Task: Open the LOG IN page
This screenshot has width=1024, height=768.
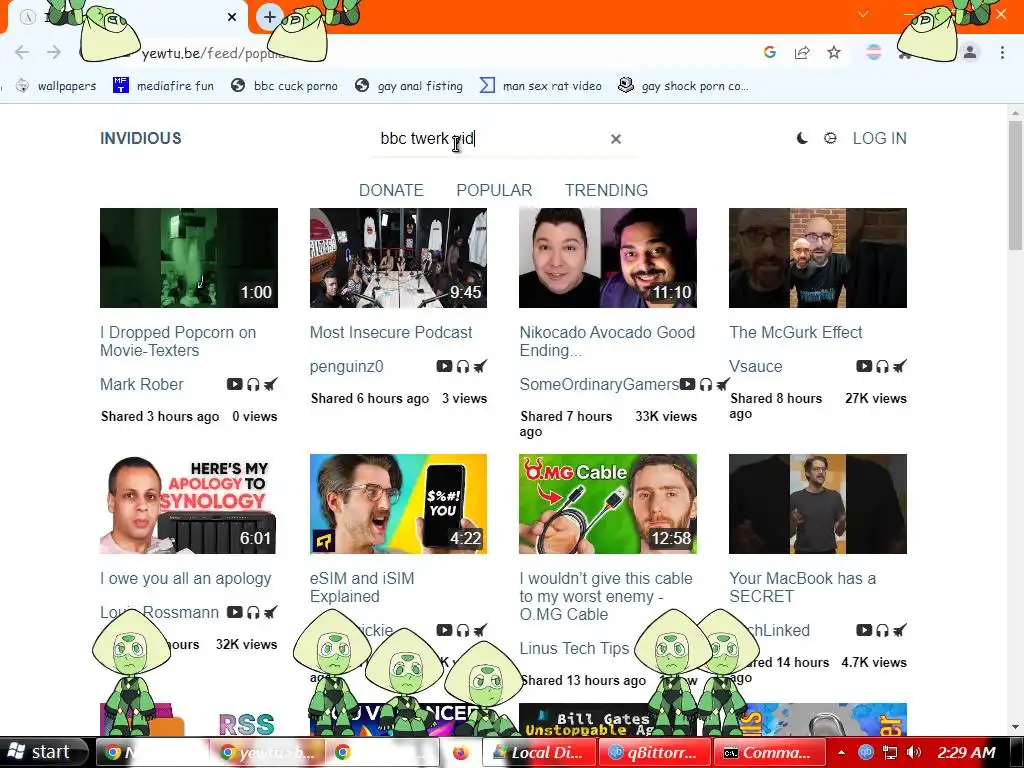Action: pyautogui.click(x=879, y=138)
